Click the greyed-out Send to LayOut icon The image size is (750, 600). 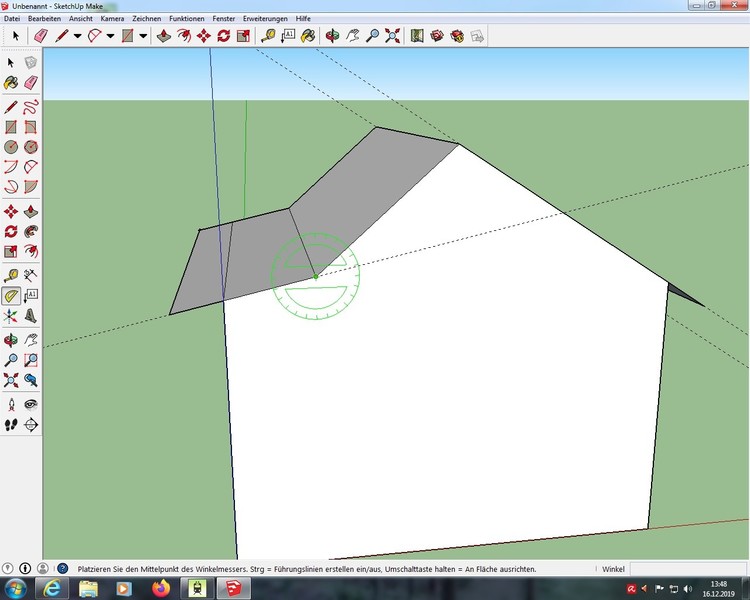[477, 36]
